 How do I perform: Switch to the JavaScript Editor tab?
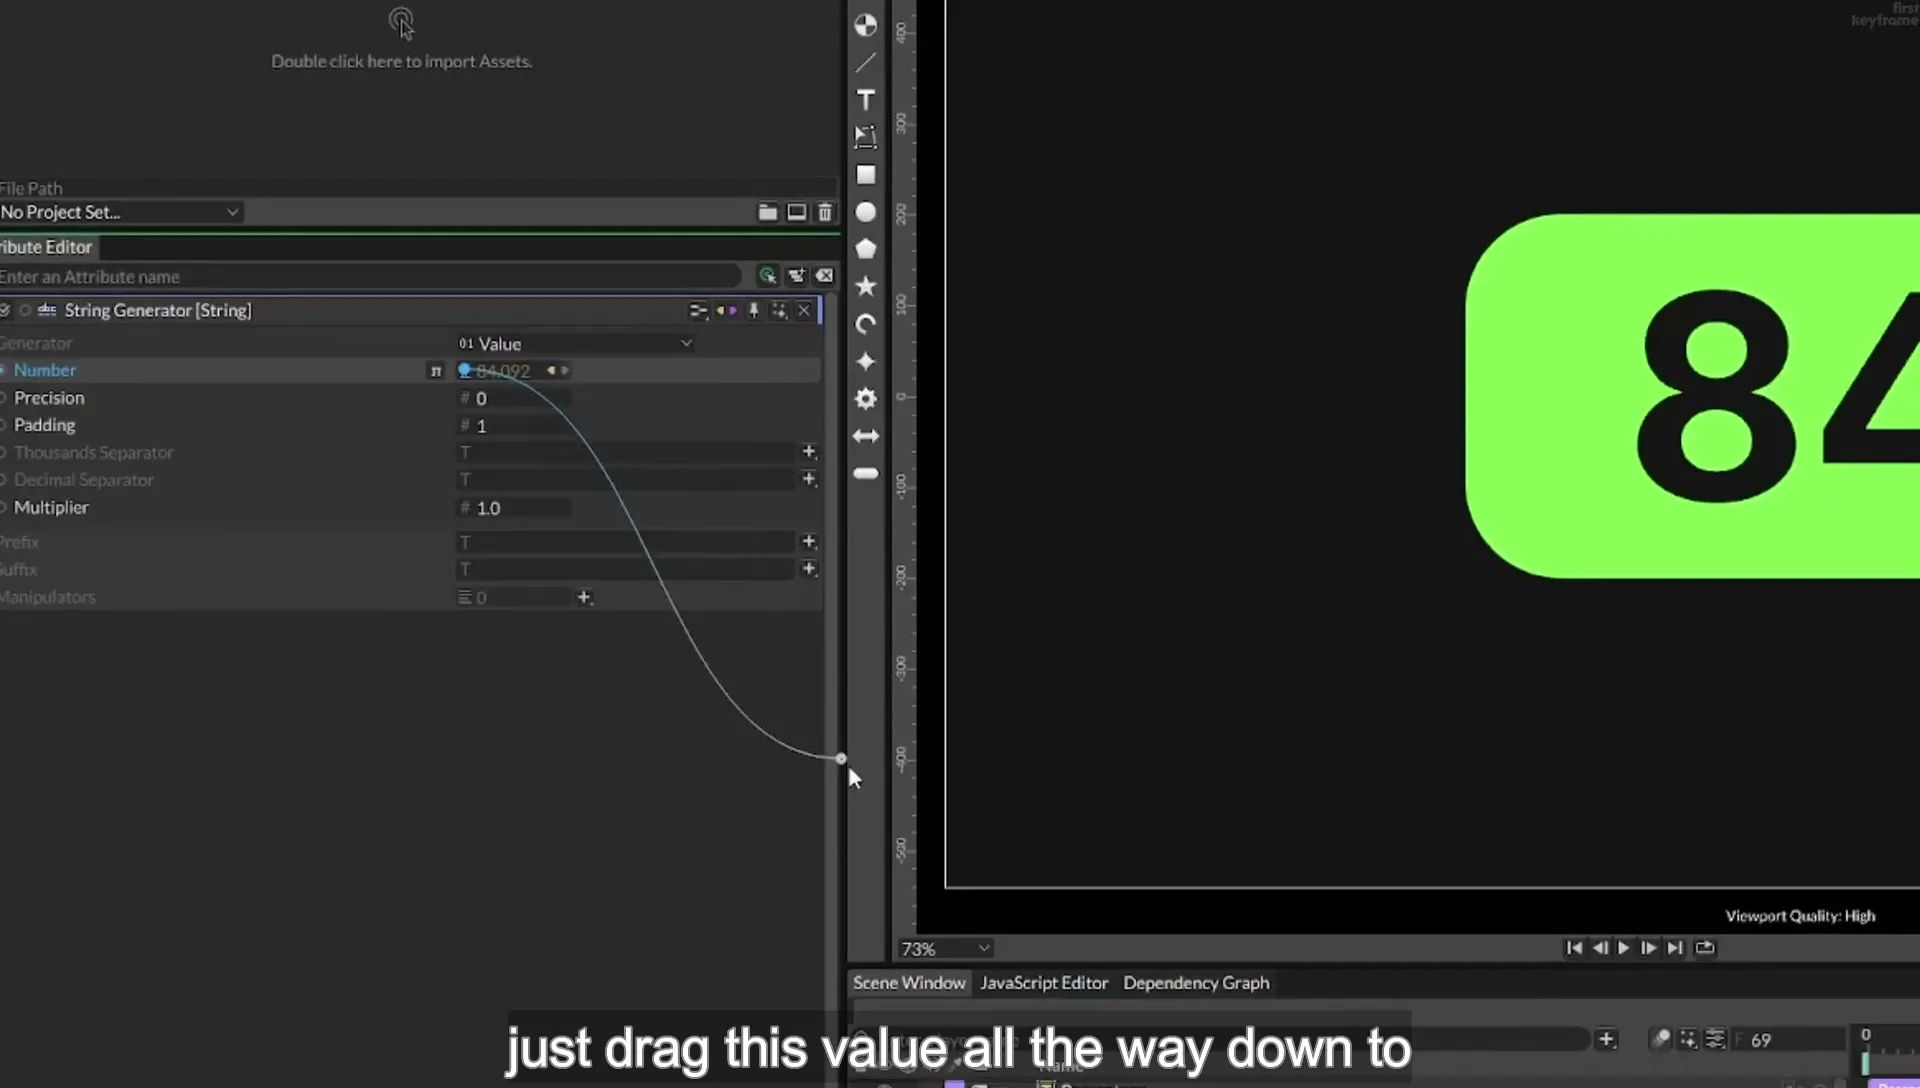[1044, 983]
